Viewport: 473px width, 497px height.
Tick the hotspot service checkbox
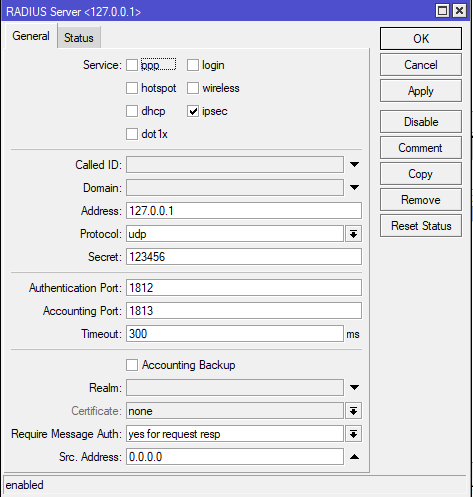(132, 88)
